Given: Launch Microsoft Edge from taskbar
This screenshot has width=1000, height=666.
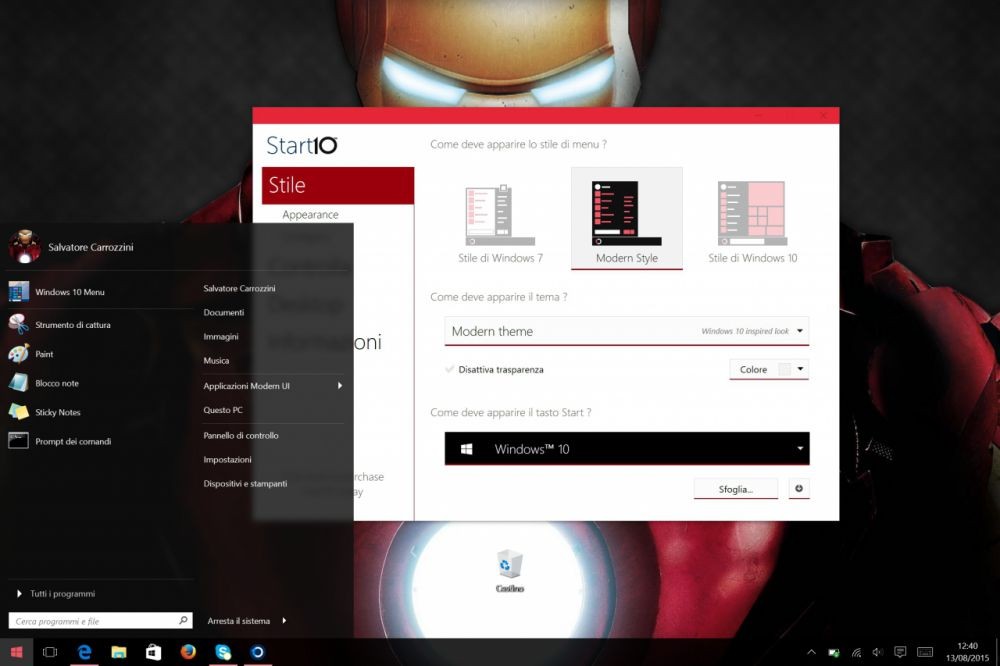Looking at the screenshot, I should [84, 652].
